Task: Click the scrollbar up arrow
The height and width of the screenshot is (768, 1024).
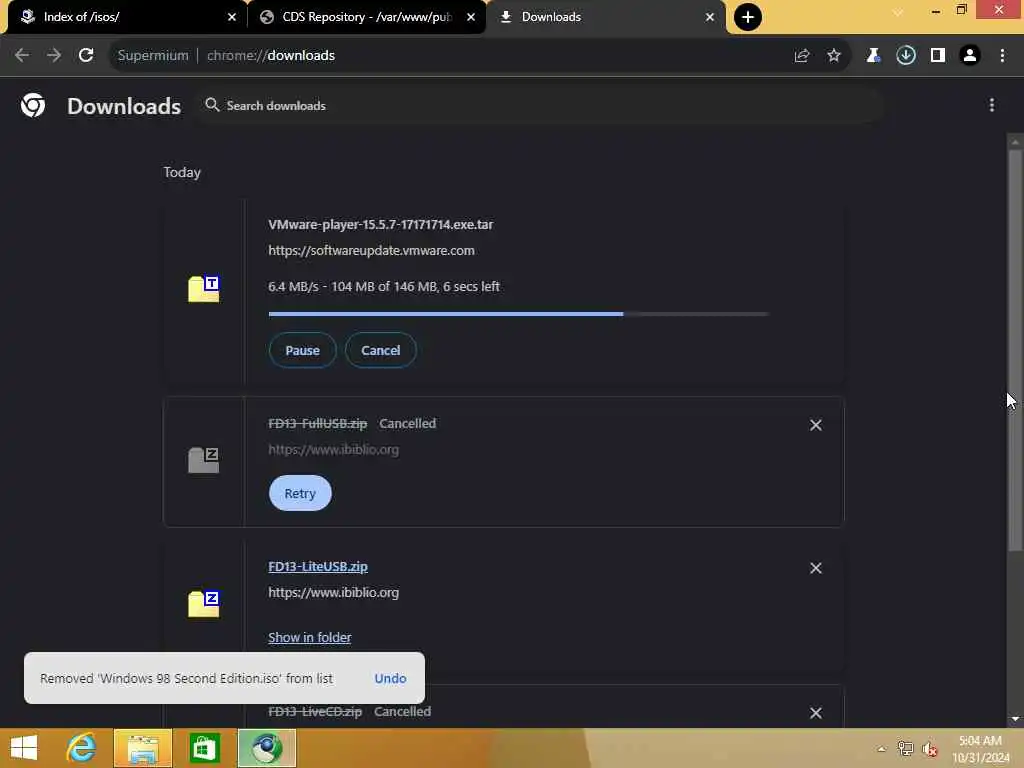Action: point(1016,142)
